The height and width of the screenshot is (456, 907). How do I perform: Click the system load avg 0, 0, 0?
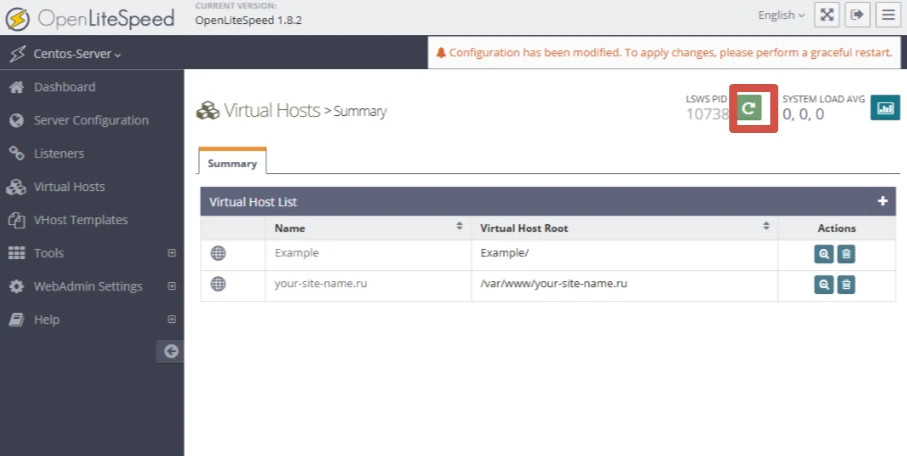(803, 114)
